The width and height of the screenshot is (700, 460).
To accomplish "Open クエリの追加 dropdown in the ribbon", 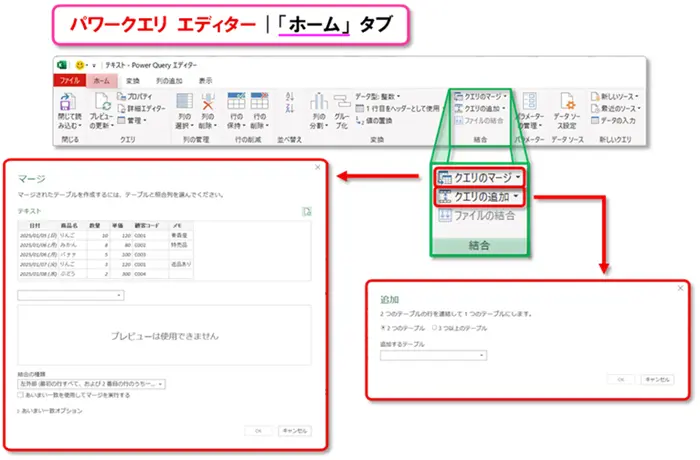I will coord(479,108).
